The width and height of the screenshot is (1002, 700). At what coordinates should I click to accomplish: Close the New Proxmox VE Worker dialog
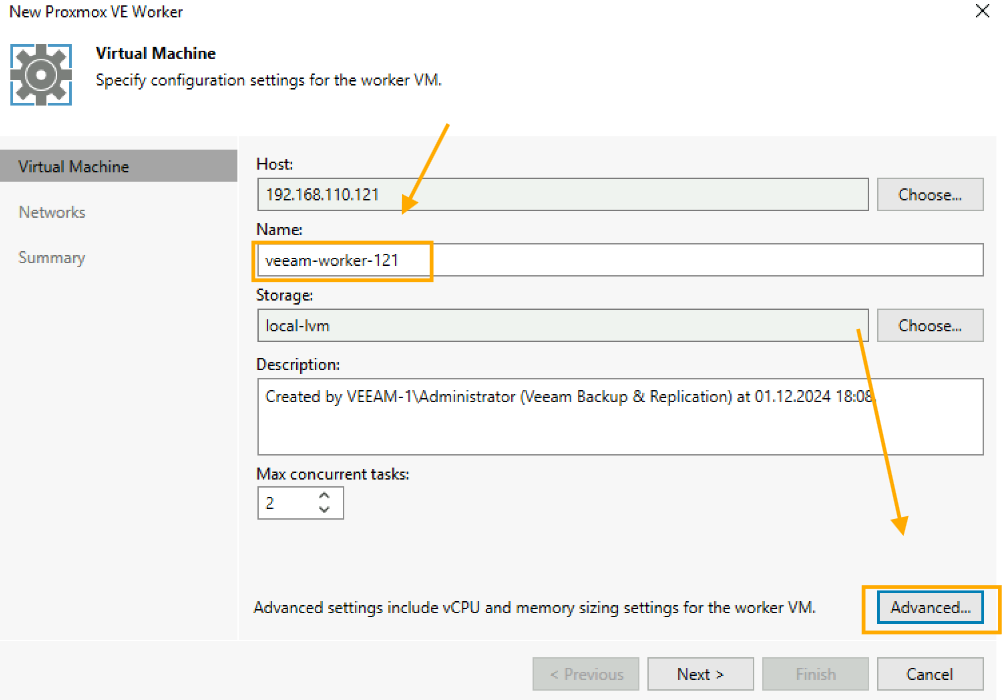(980, 12)
